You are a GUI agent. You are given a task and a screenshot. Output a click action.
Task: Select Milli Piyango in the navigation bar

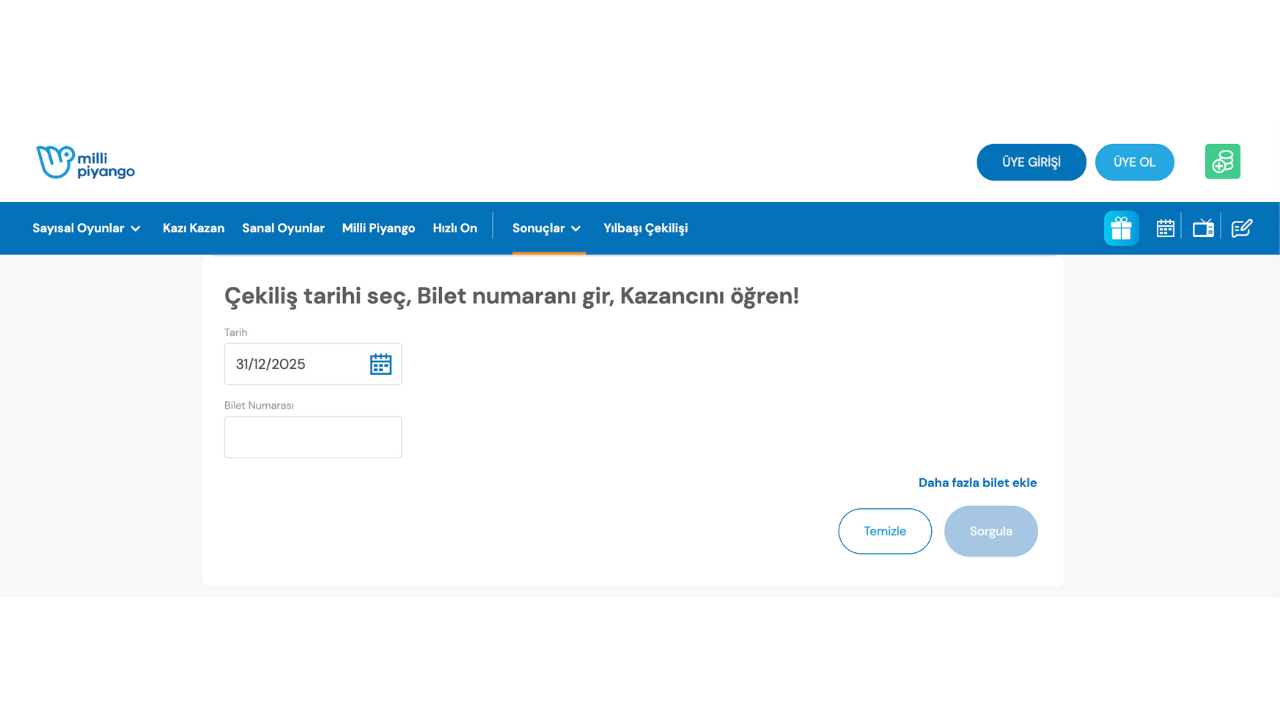click(x=378, y=228)
